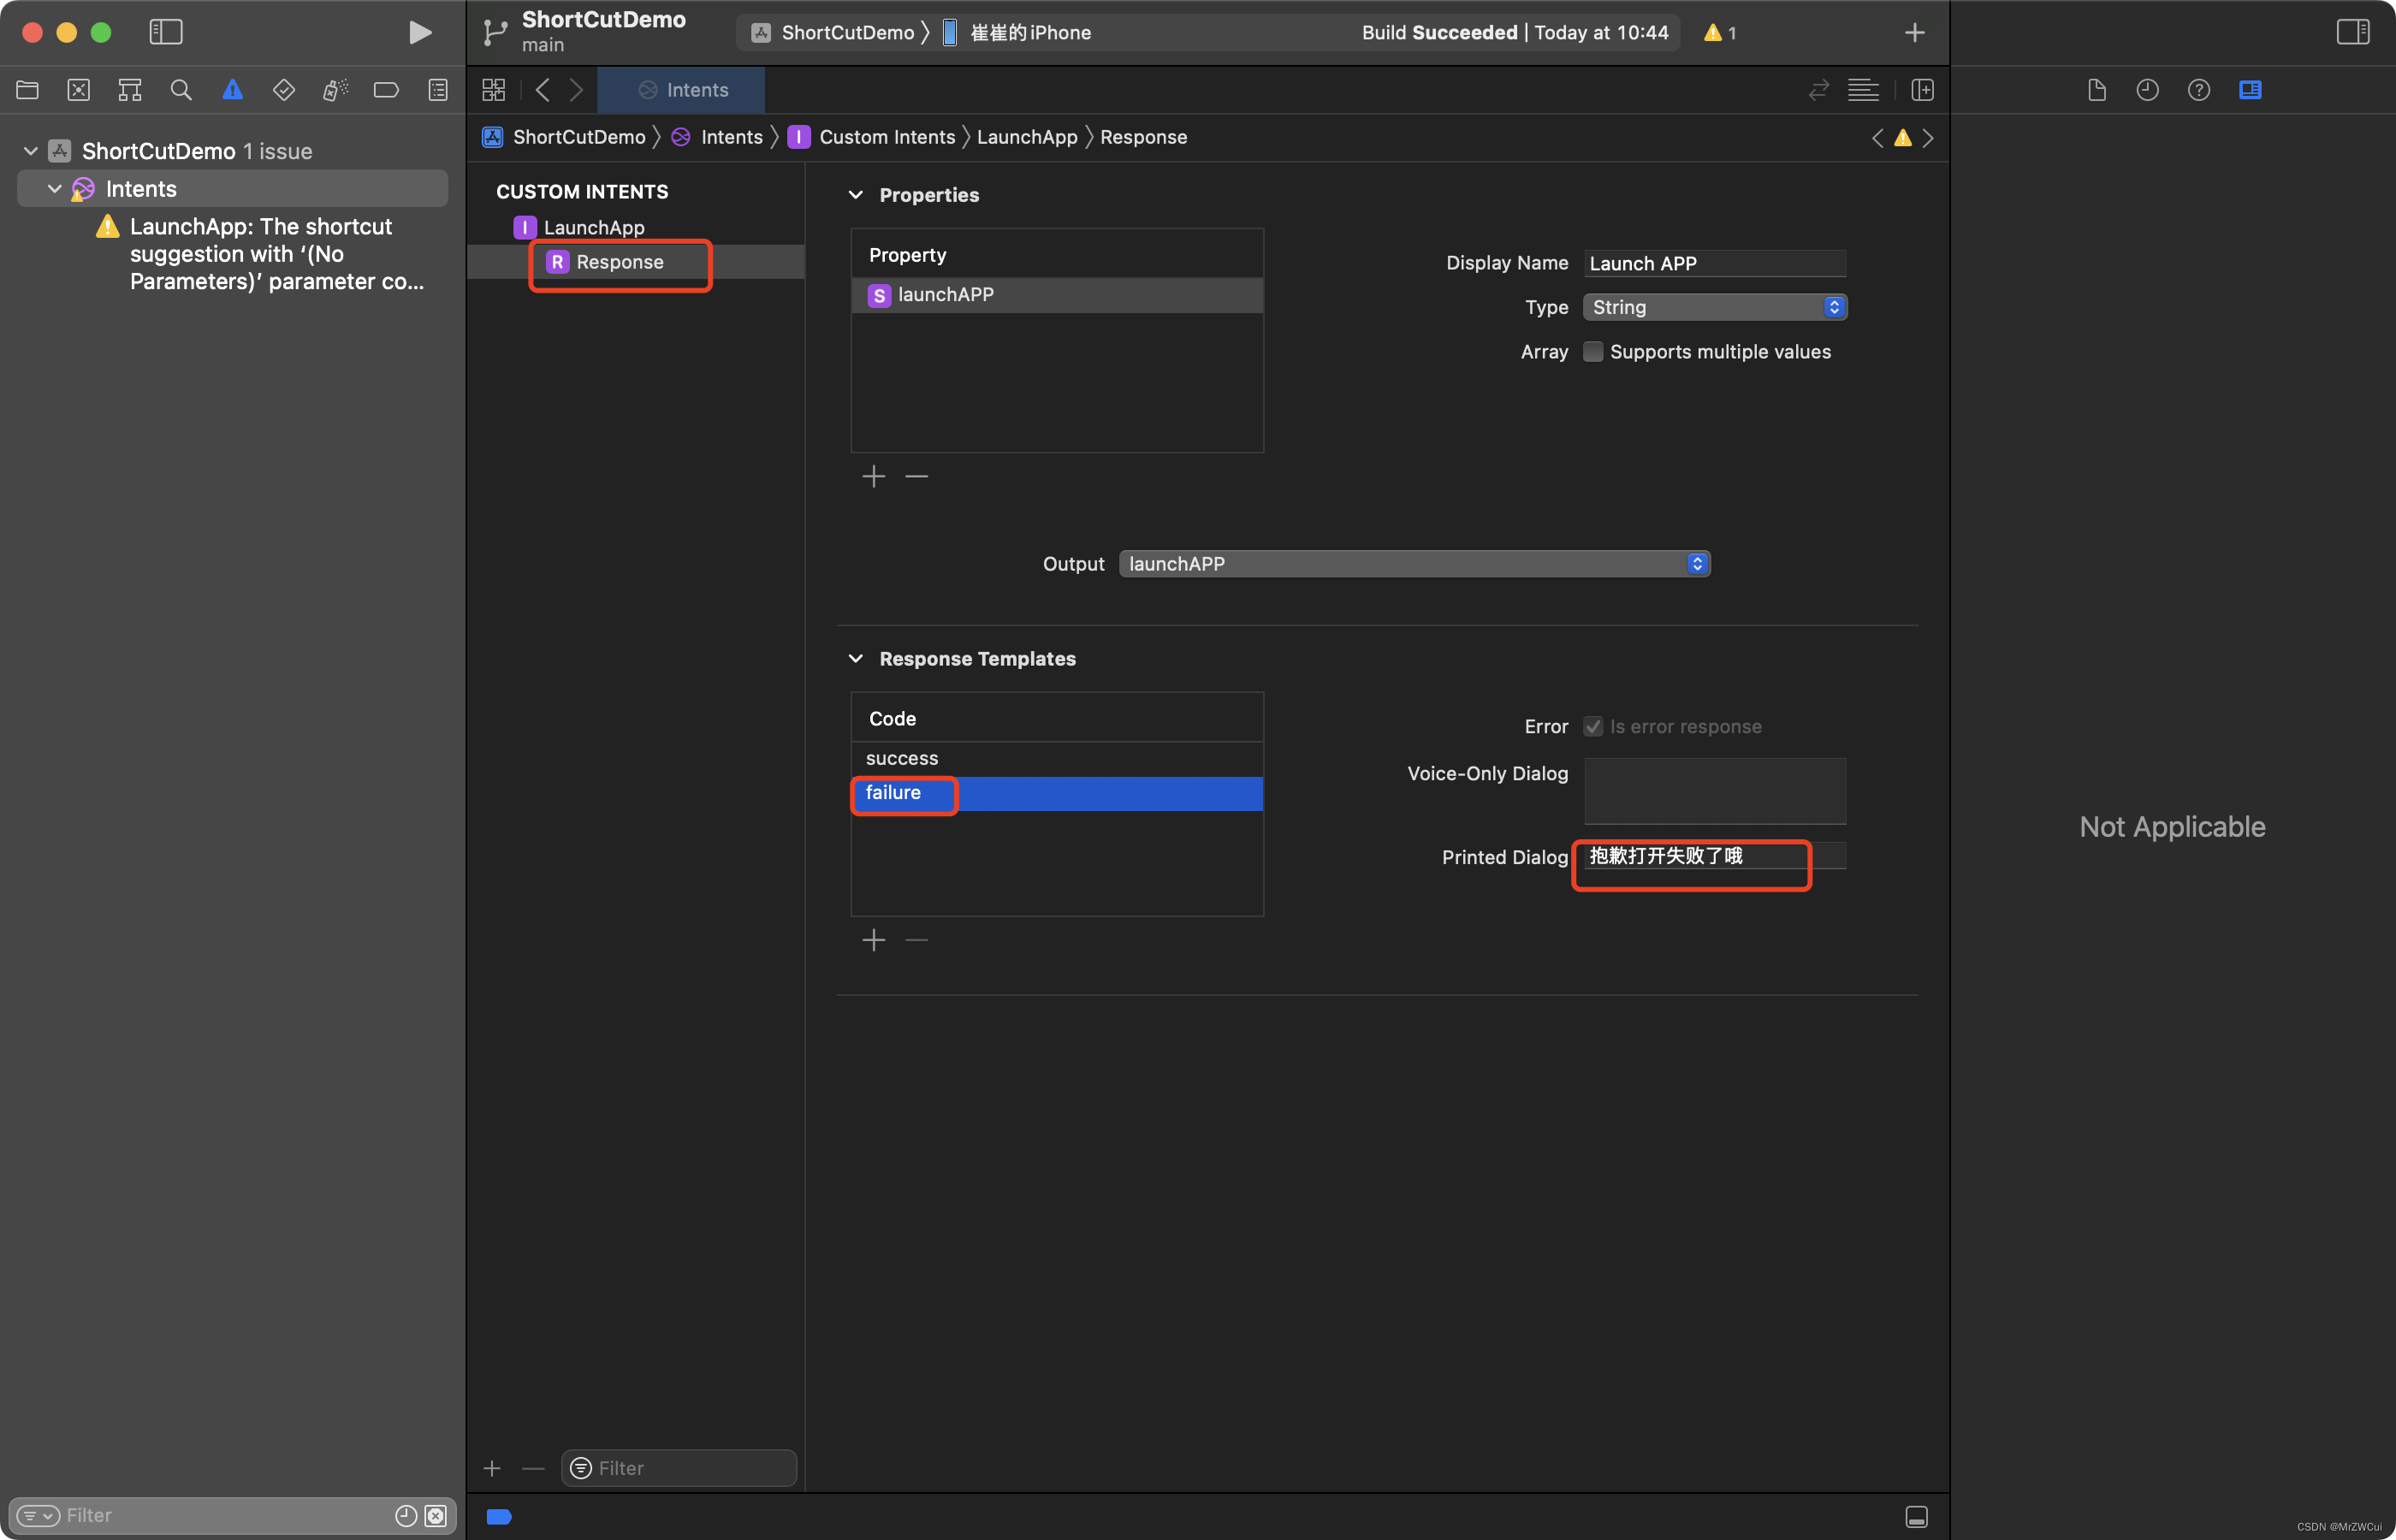Image resolution: width=2396 pixels, height=1540 pixels.
Task: Add an editor on the right
Action: [1923, 90]
